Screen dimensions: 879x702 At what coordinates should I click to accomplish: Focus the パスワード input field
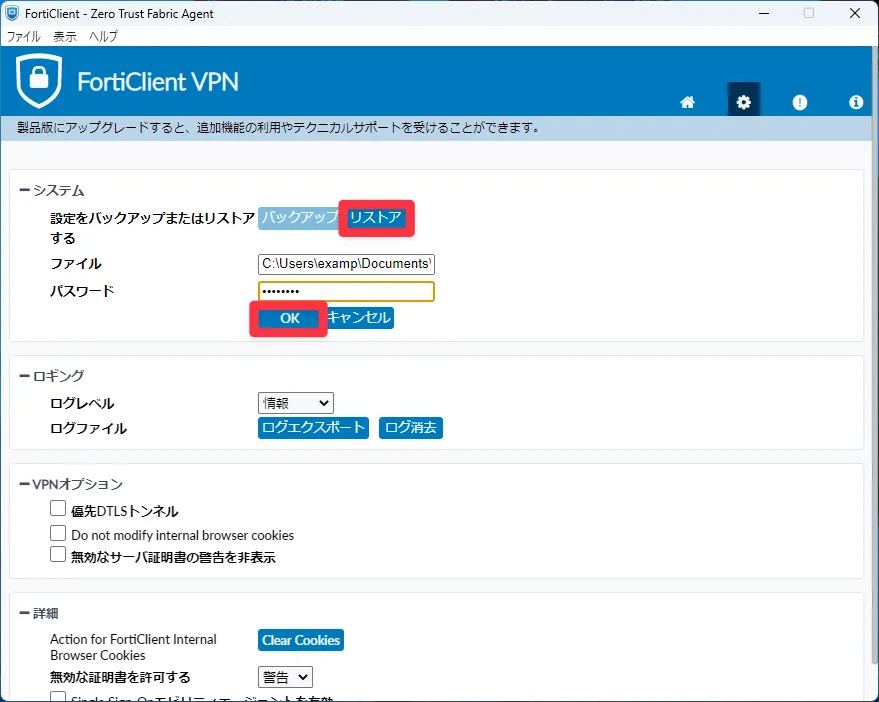click(346, 291)
